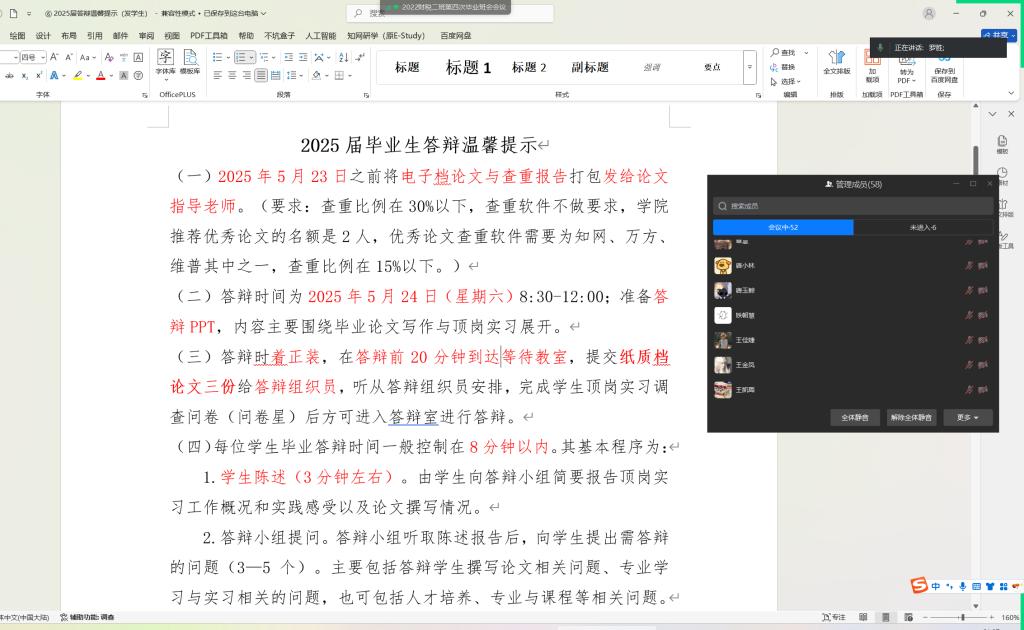This screenshot has height=630, width=1024.
Task: Switch to the 未进入 members tab
Action: tap(922, 227)
